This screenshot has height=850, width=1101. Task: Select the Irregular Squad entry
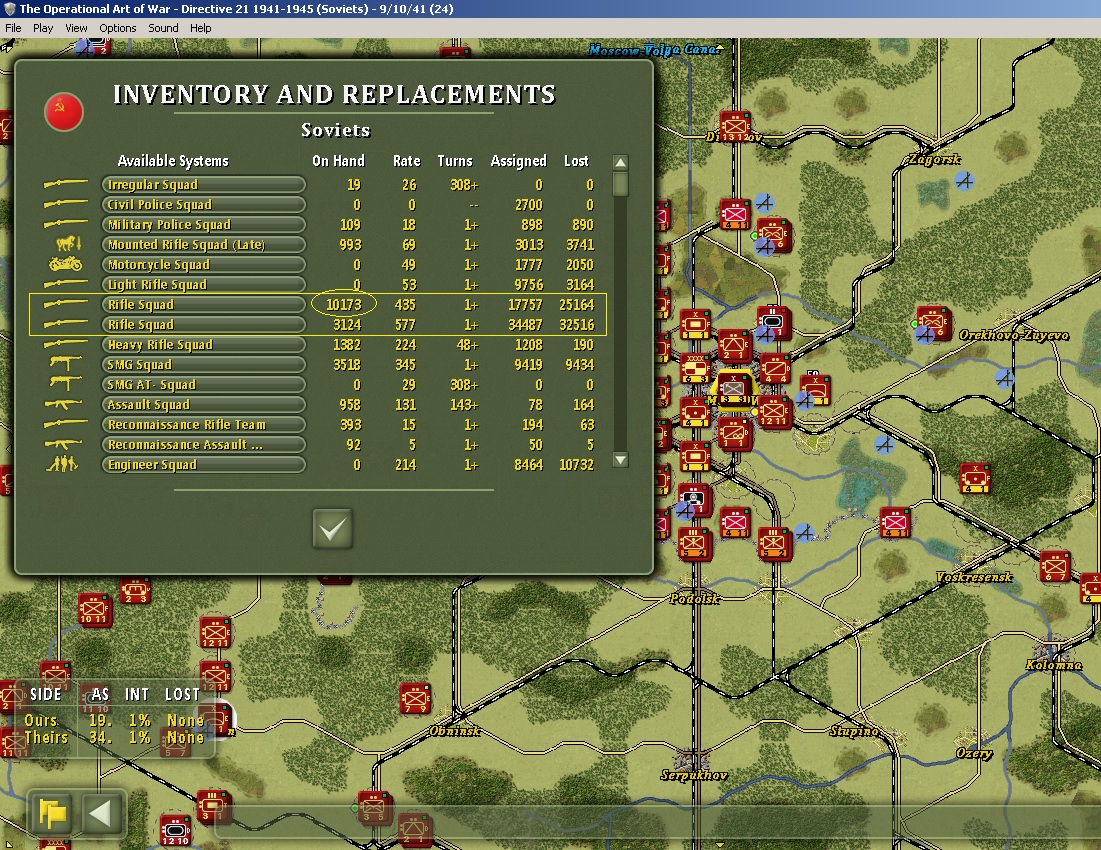coord(204,185)
